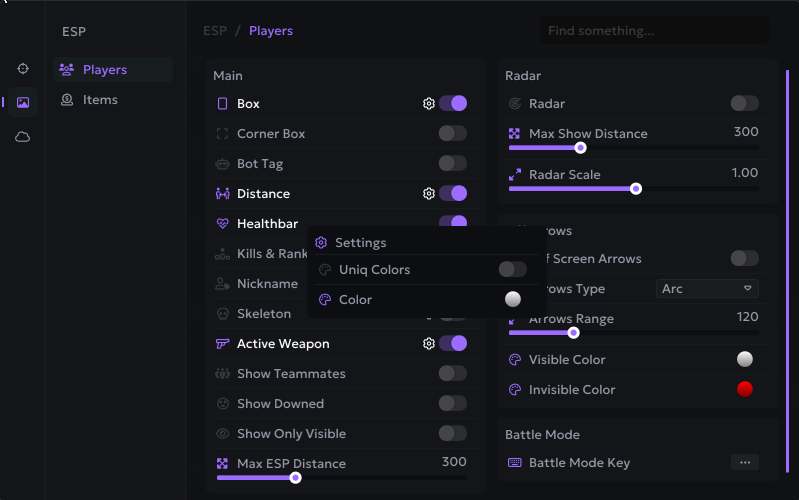Click the Active Weapon gear icon
Screen dimensions: 799x500
[x=429, y=344]
